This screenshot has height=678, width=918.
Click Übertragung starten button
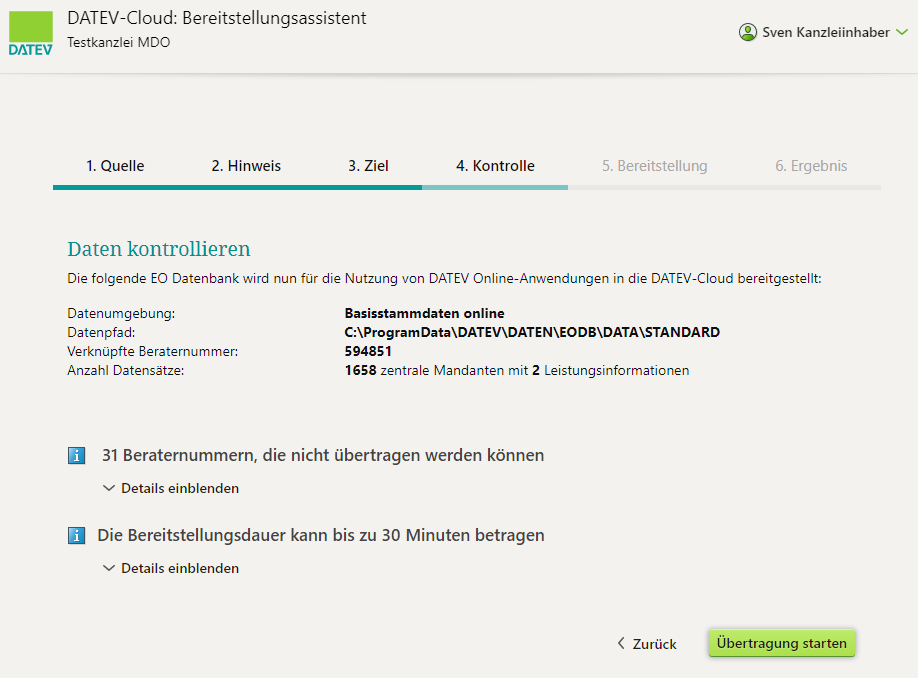click(x=782, y=643)
